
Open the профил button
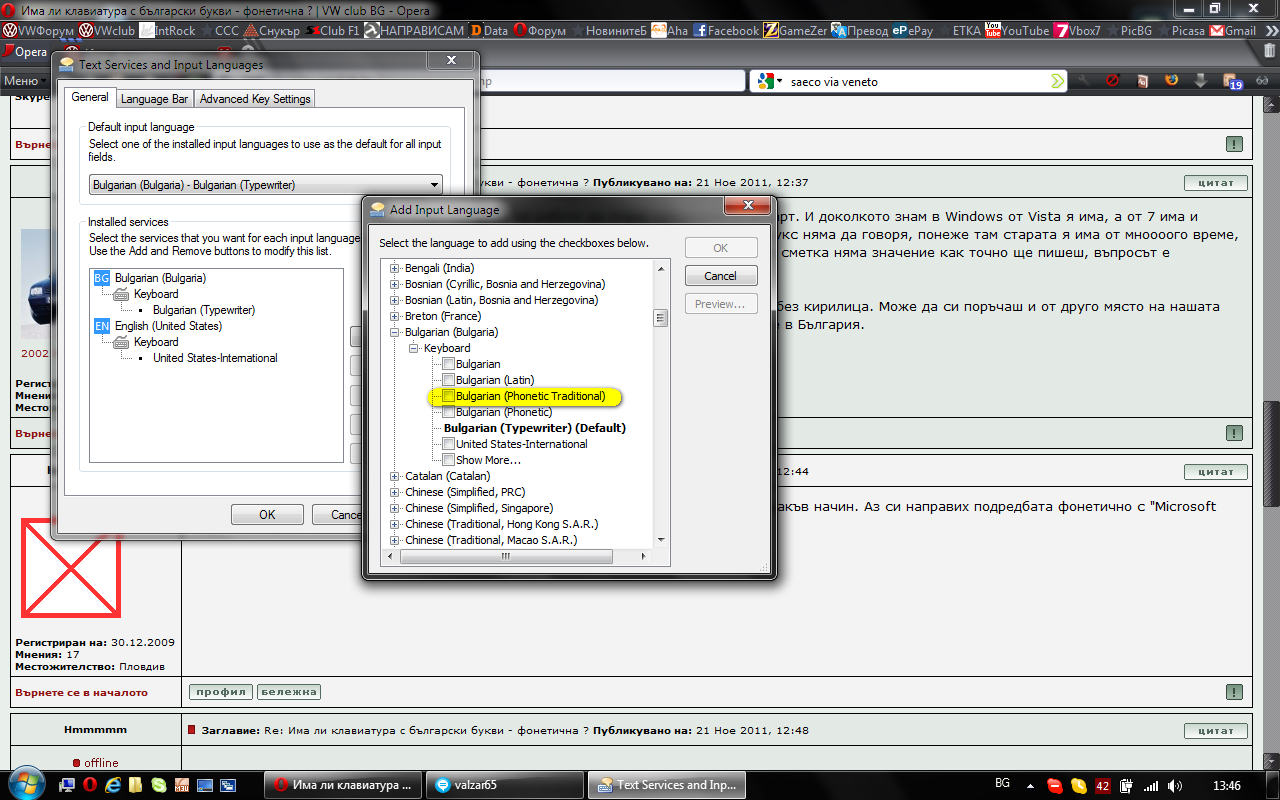221,691
